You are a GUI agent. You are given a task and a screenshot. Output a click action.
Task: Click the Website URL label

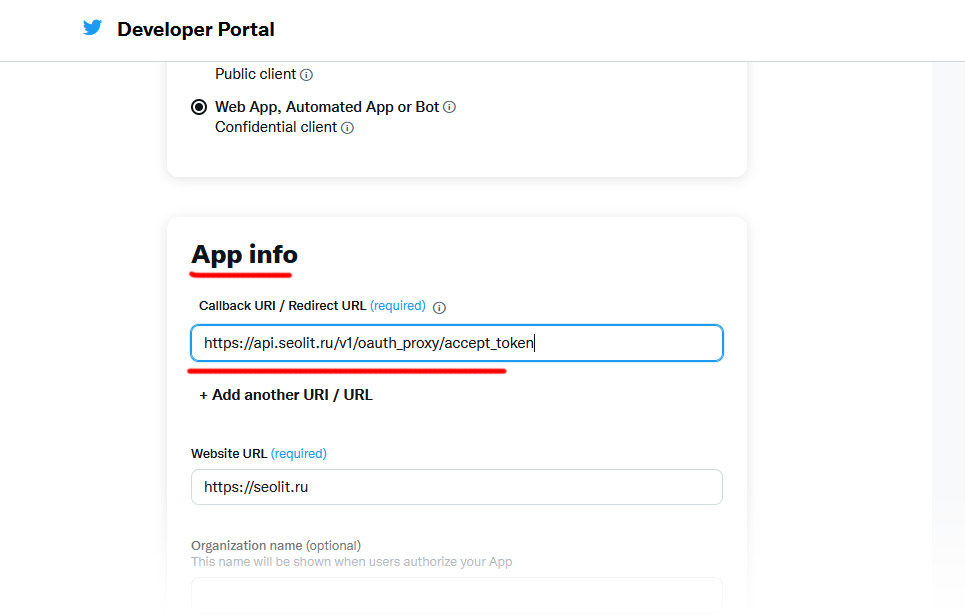[229, 454]
